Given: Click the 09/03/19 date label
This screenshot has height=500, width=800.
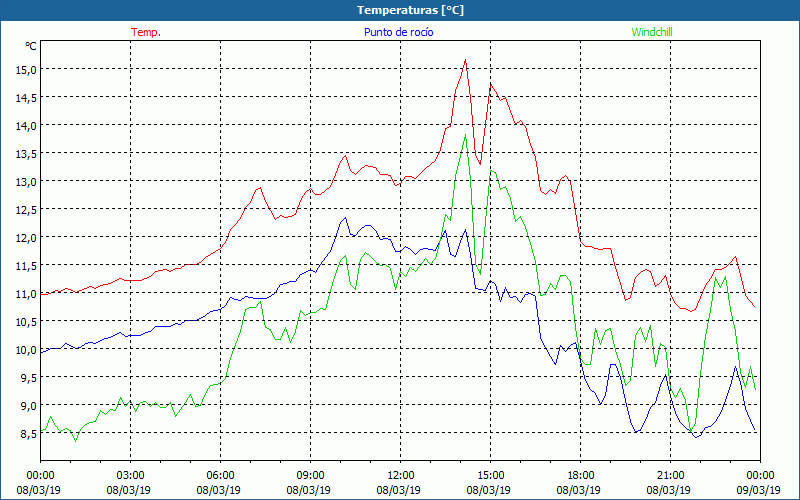Looking at the screenshot, I should (759, 490).
